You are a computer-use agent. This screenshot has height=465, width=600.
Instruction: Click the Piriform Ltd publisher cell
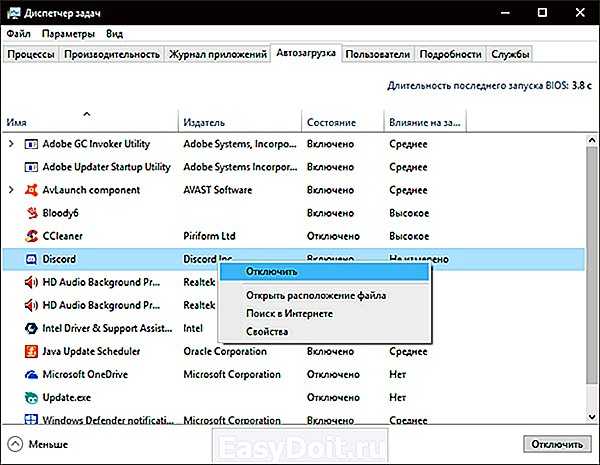click(x=209, y=236)
